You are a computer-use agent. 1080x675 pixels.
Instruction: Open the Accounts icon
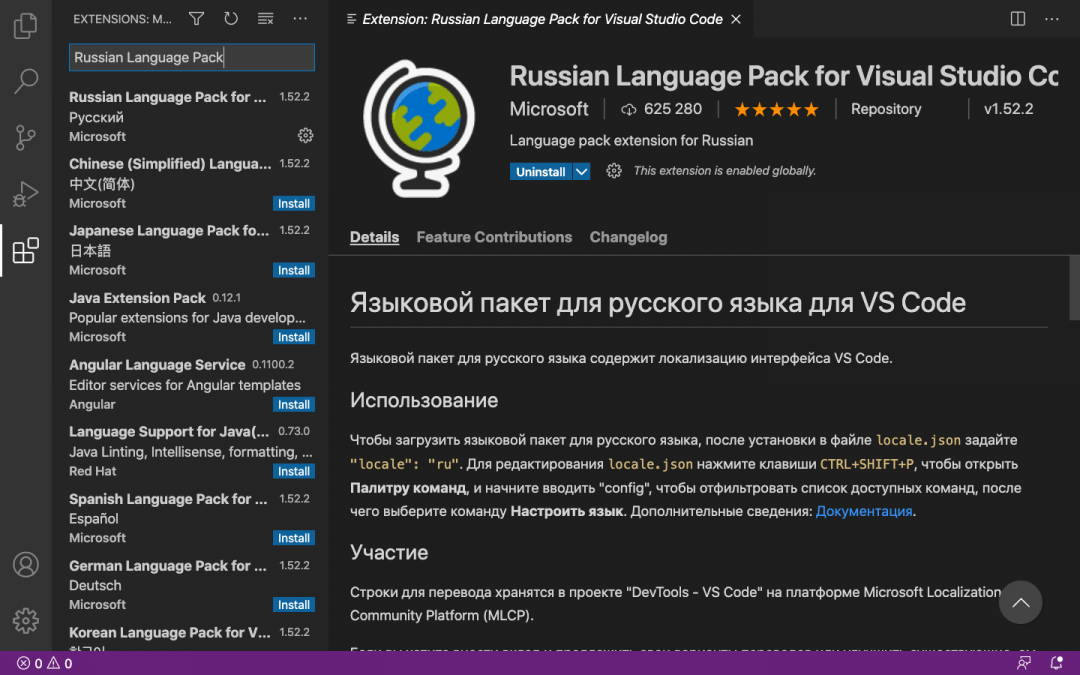pyautogui.click(x=26, y=565)
